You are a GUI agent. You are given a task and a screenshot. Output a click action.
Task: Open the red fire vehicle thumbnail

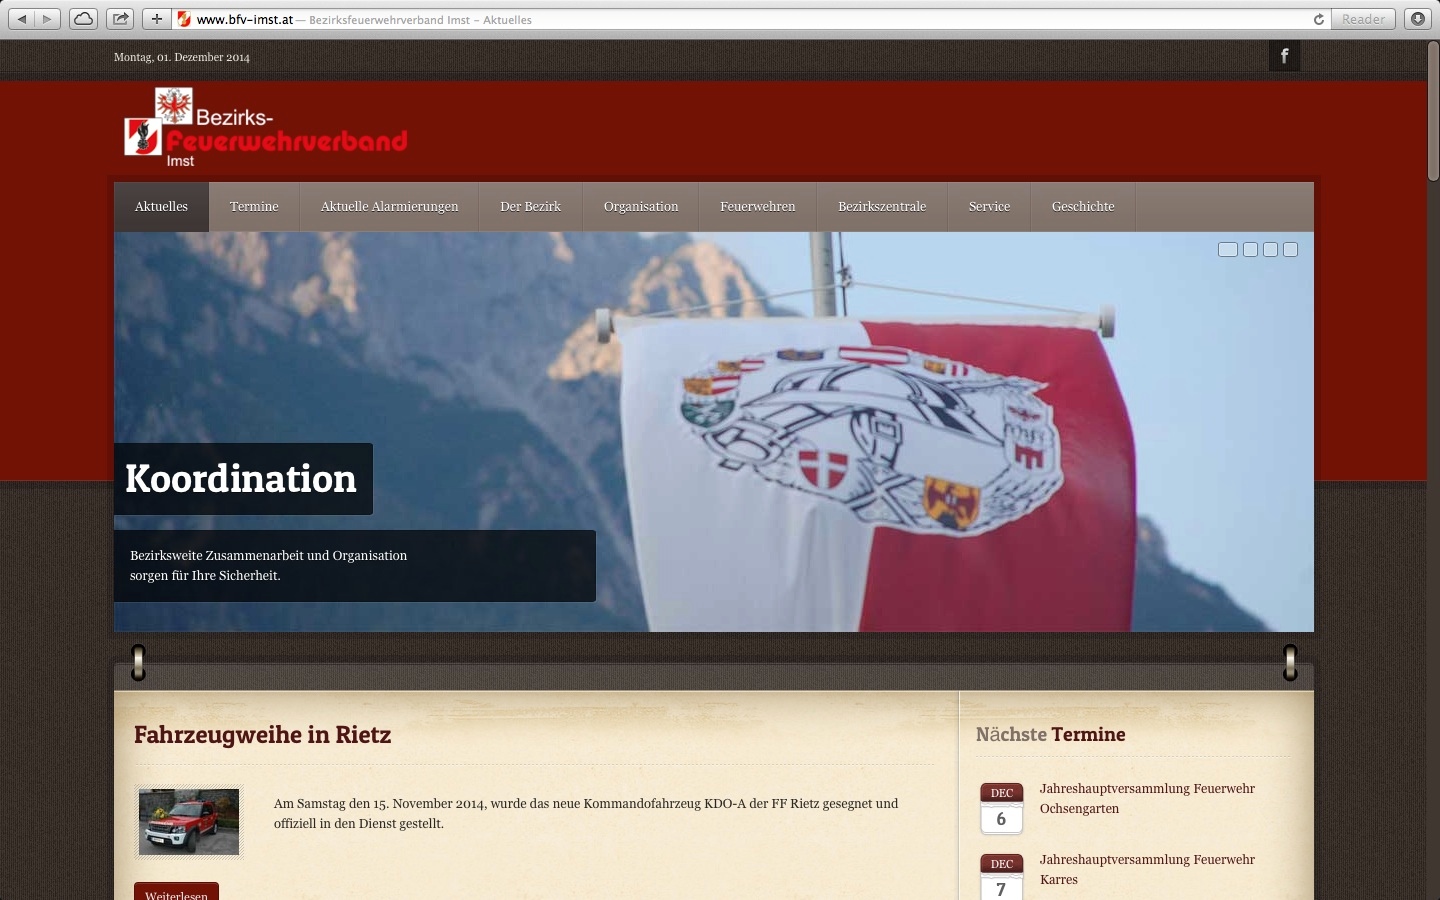[x=189, y=822]
